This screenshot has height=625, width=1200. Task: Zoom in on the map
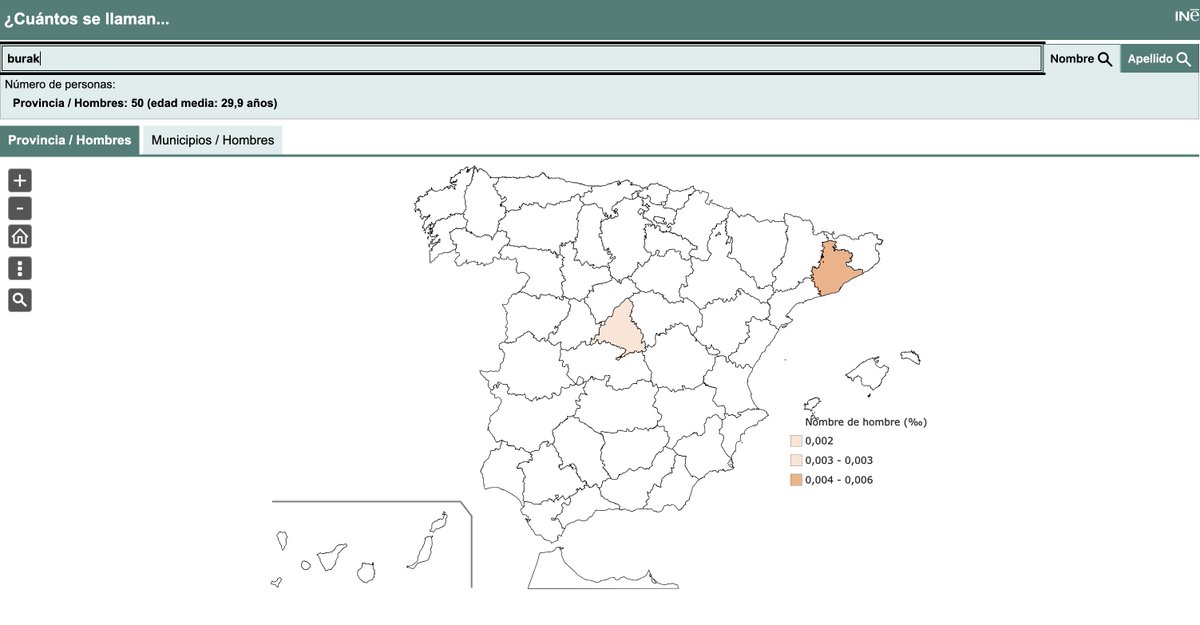(x=20, y=180)
